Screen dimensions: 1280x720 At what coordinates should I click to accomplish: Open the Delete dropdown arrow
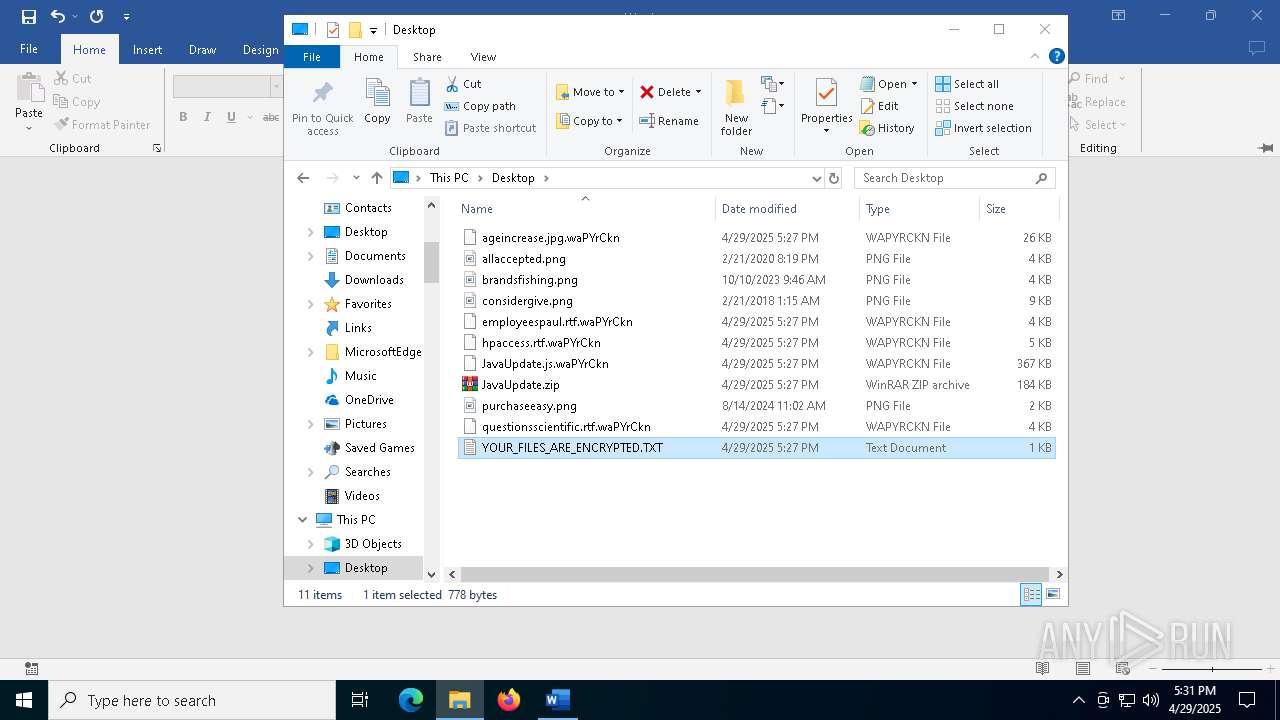[698, 92]
